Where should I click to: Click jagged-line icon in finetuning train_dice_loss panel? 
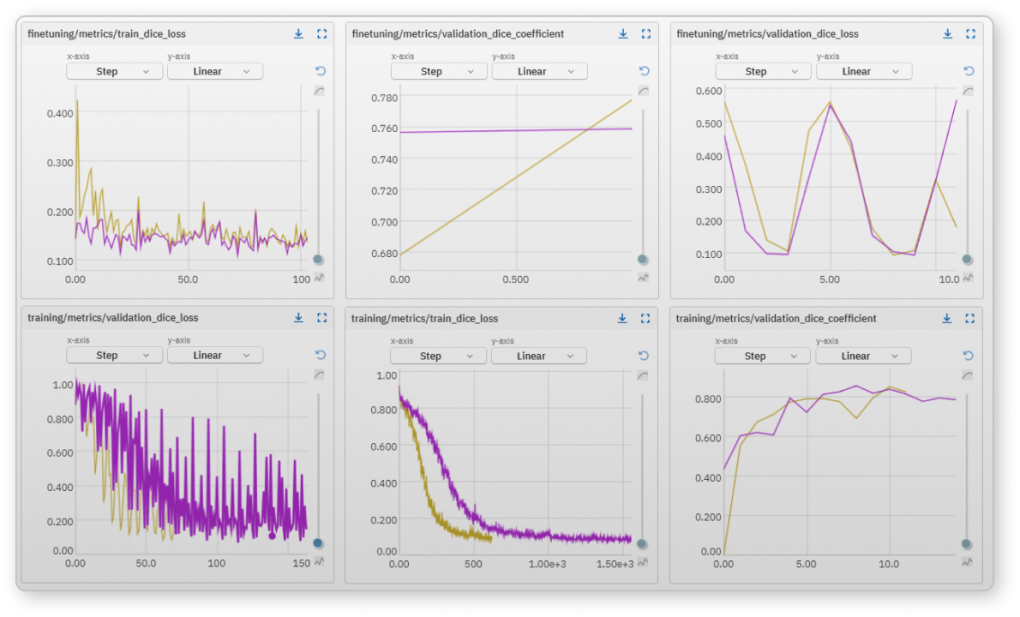319,278
